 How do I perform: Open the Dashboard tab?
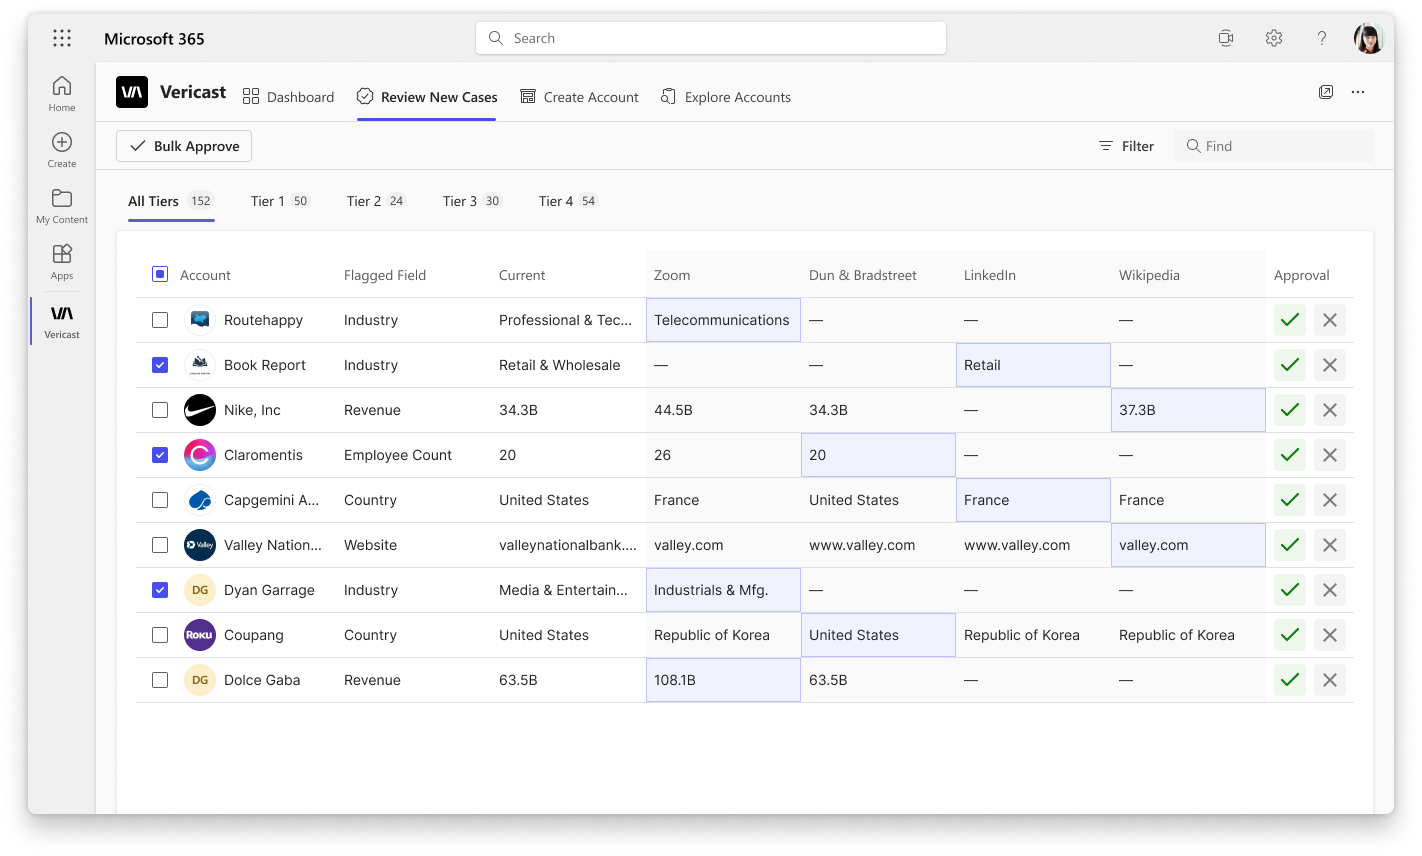tap(288, 97)
